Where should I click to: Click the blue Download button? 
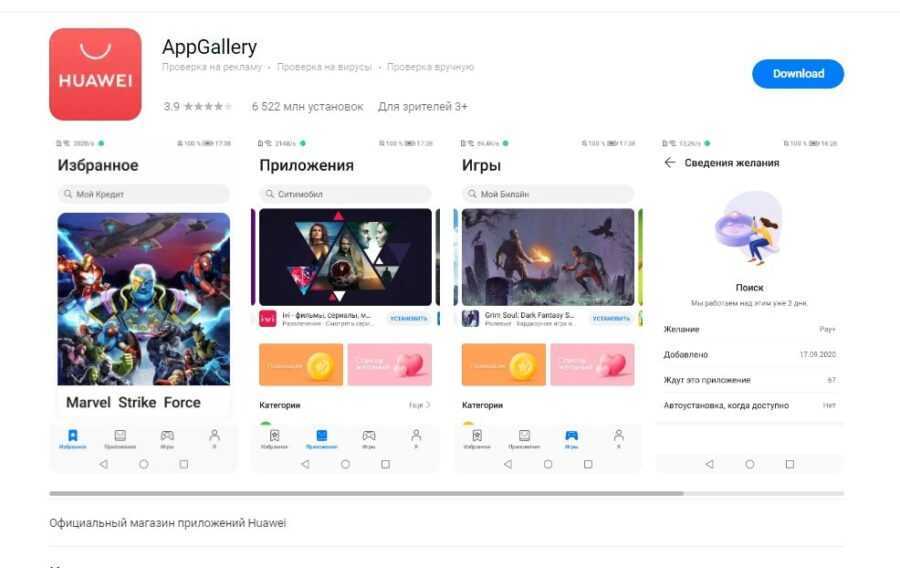[798, 73]
